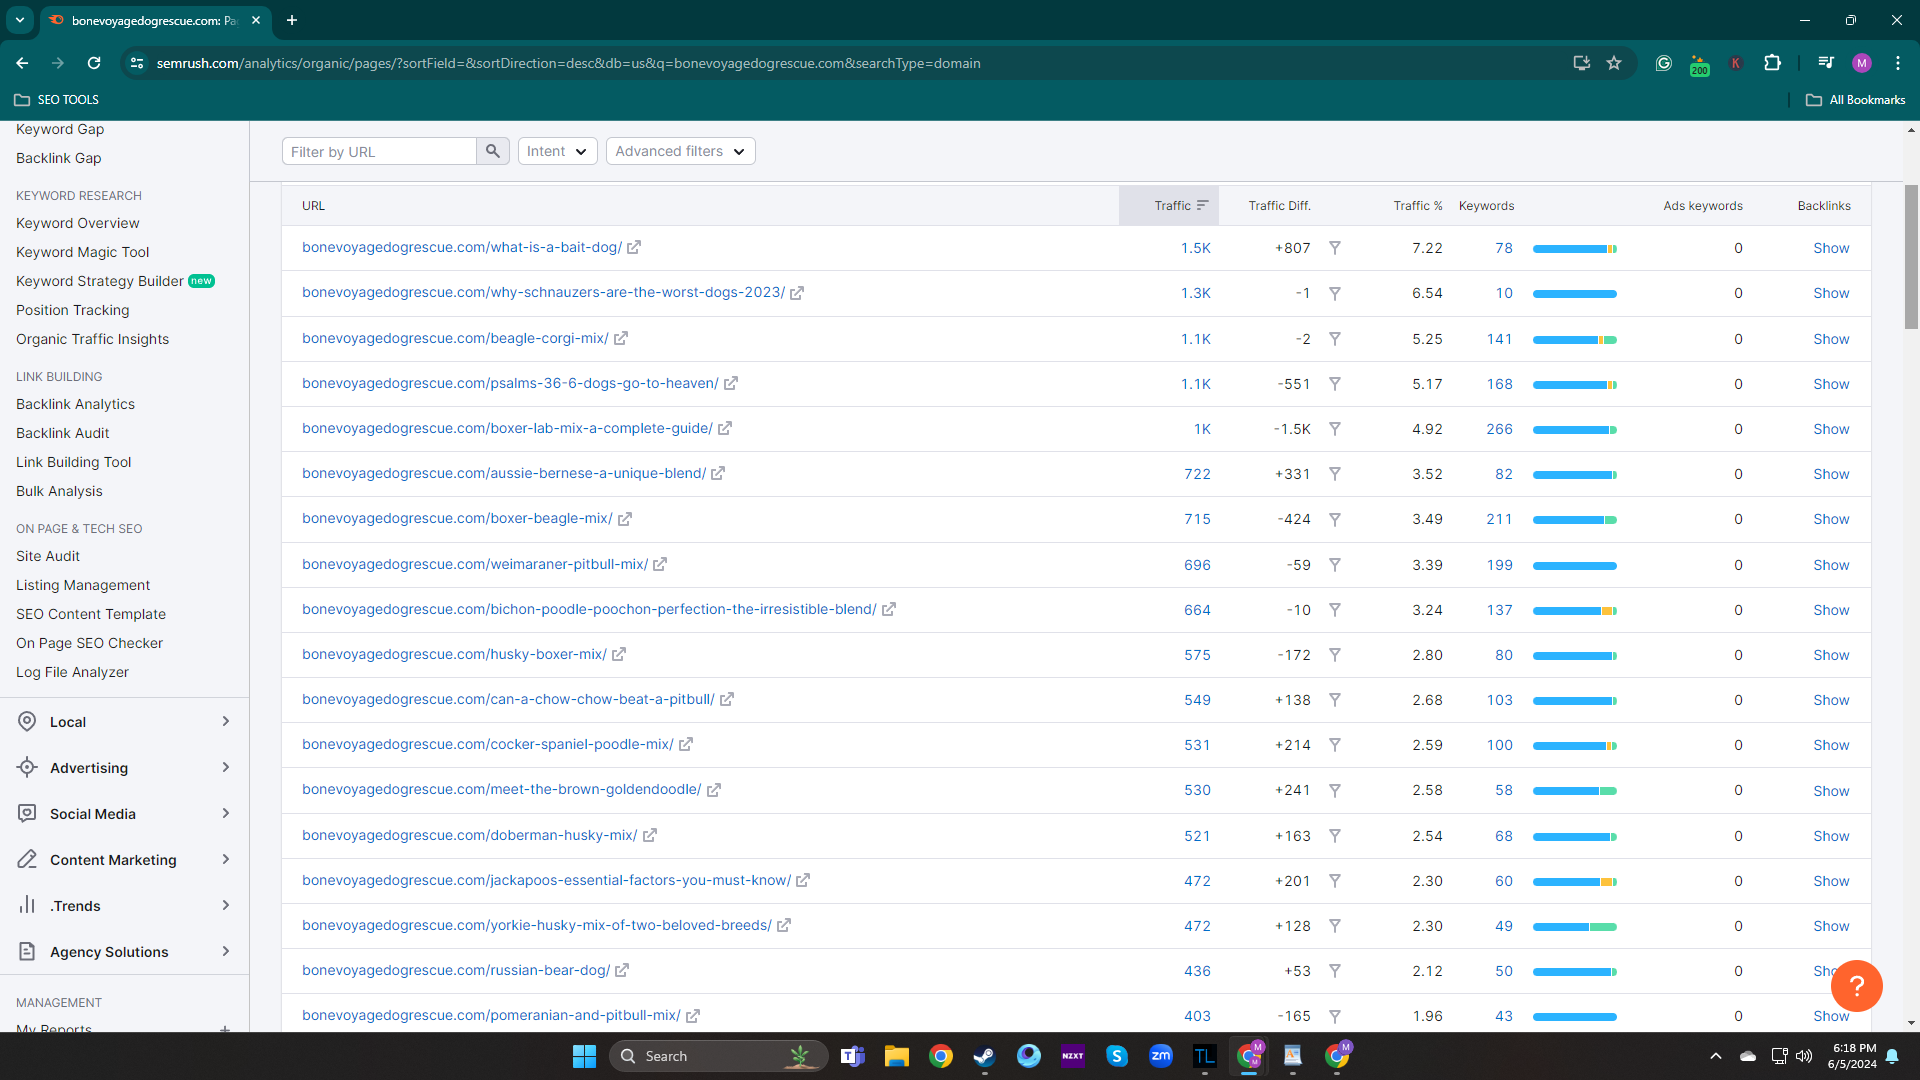
Task: Open external link icon beside russian-bear-dog URL
Action: 622,971
